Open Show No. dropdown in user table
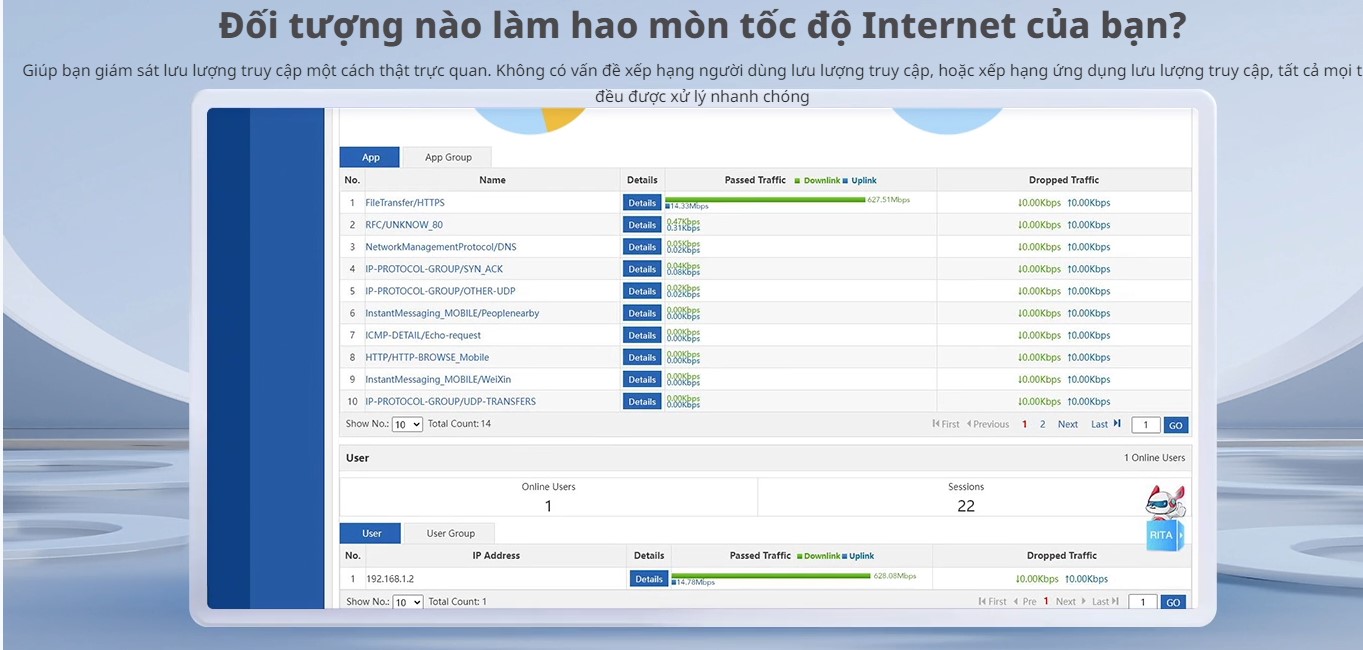 pyautogui.click(x=407, y=602)
